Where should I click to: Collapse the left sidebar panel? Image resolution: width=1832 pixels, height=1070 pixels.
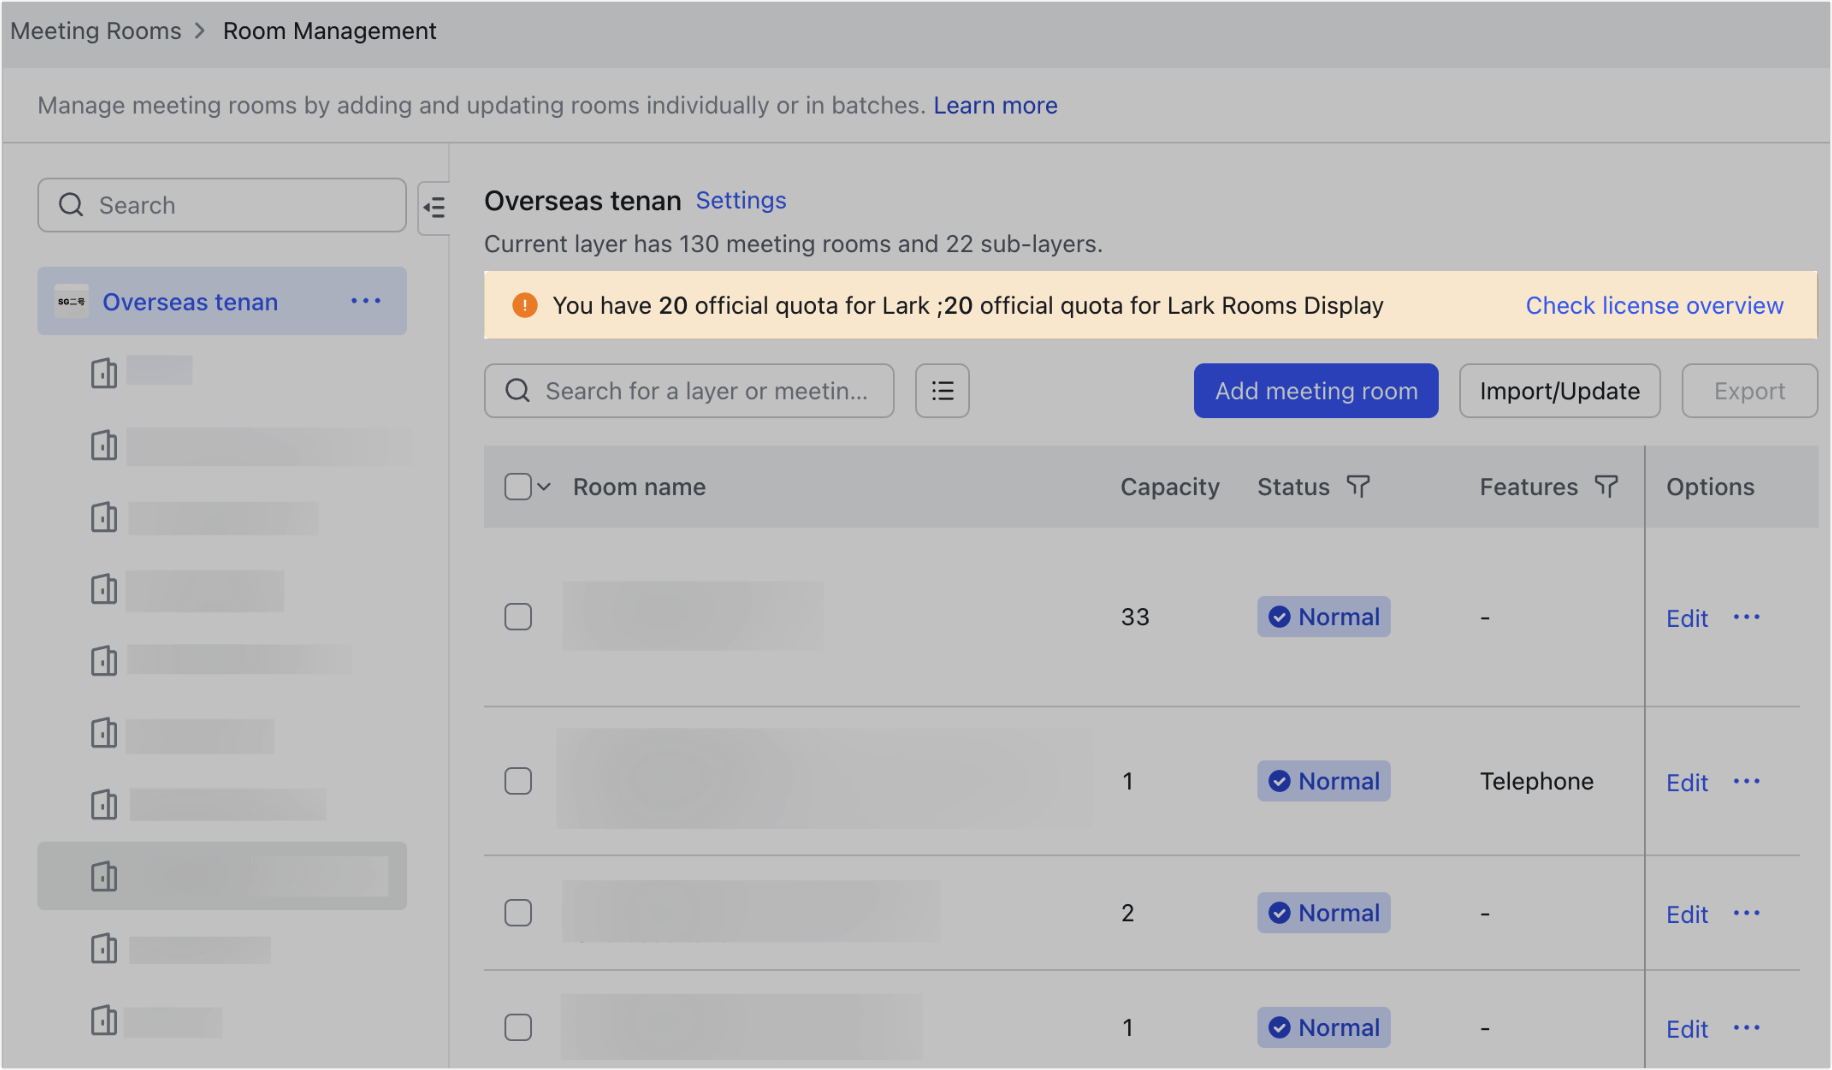point(435,206)
